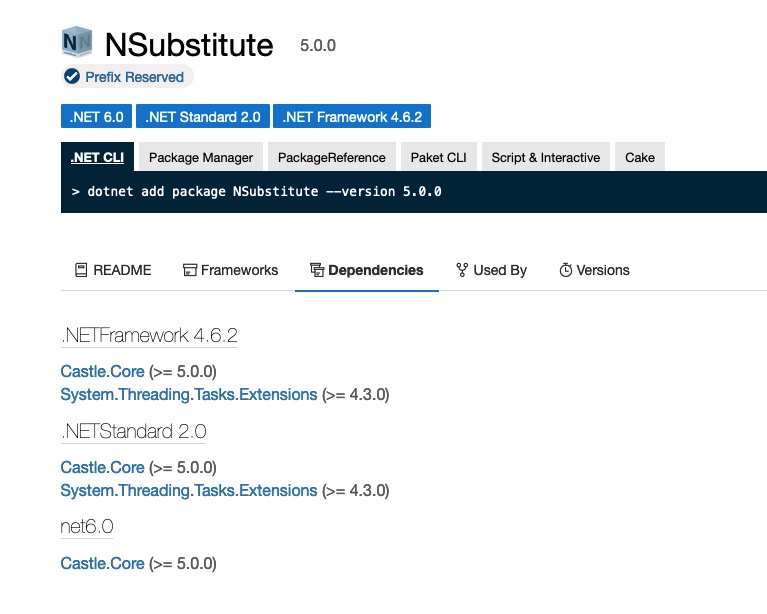Viewport: 767px width, 614px height.
Task: Select the Dependencies section tab
Action: click(367, 270)
